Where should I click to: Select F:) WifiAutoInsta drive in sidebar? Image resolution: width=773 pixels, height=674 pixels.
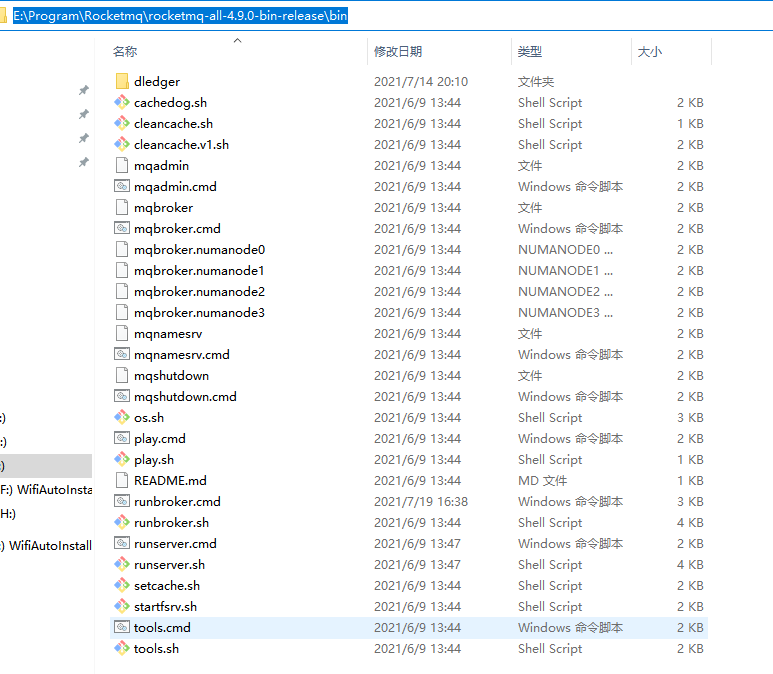[x=46, y=490]
